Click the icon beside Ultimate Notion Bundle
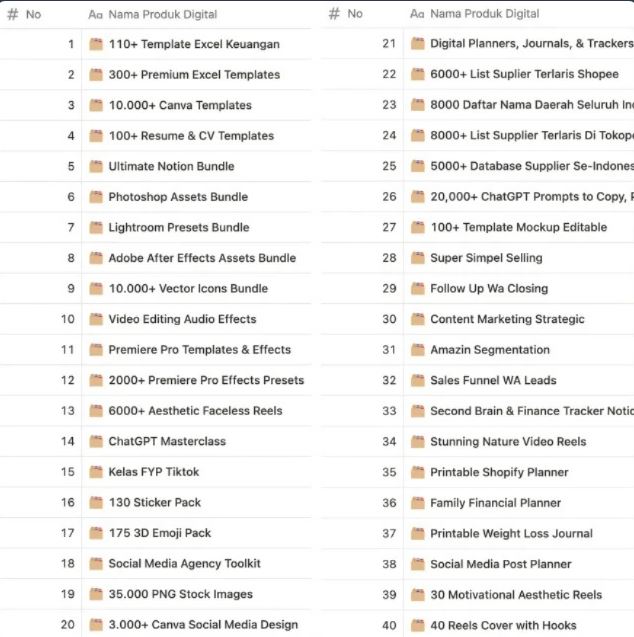The height and width of the screenshot is (637, 634). [x=96, y=166]
